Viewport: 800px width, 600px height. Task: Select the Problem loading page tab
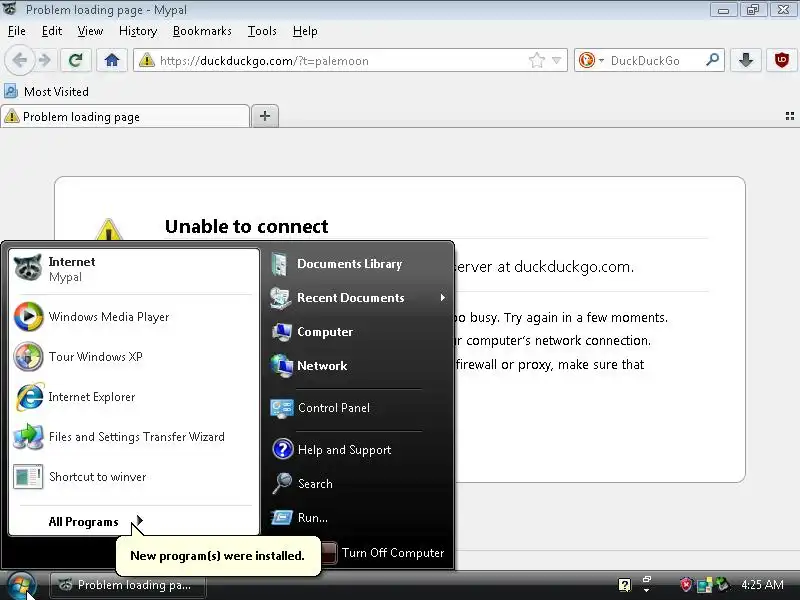(x=125, y=116)
